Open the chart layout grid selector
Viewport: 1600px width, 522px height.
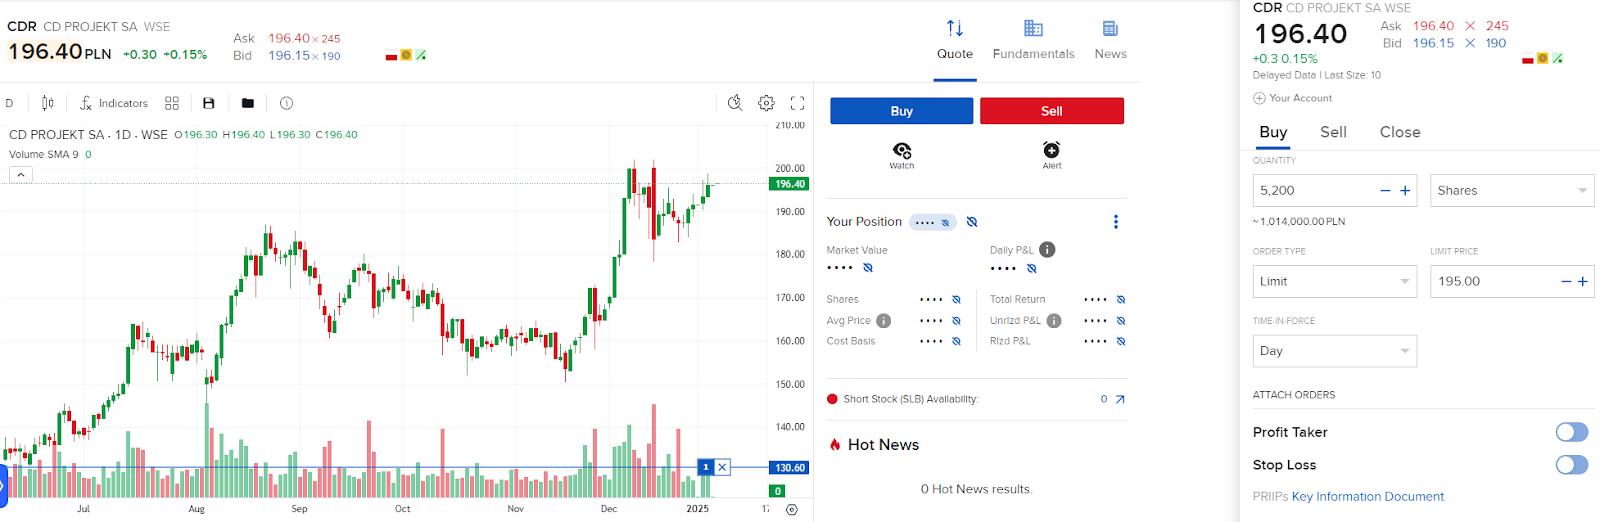click(x=172, y=103)
